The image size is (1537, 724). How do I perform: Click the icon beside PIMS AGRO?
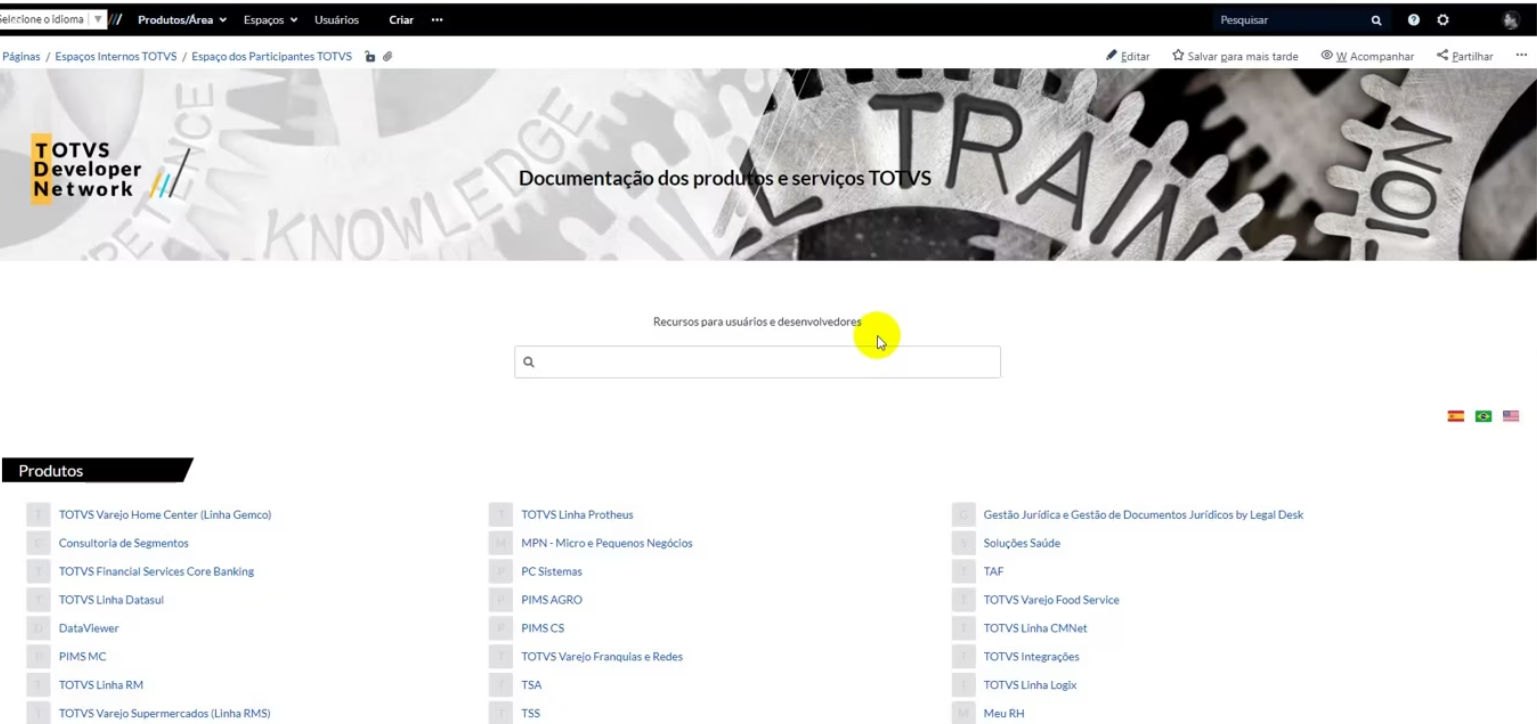[x=500, y=600]
